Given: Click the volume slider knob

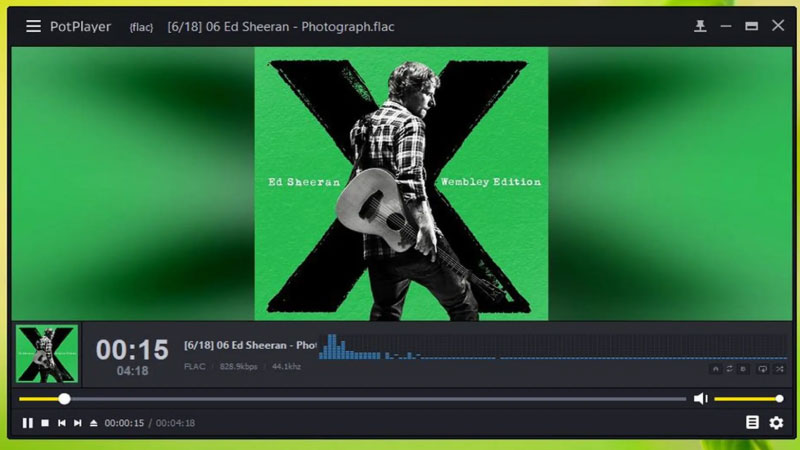Looking at the screenshot, I should [x=779, y=399].
